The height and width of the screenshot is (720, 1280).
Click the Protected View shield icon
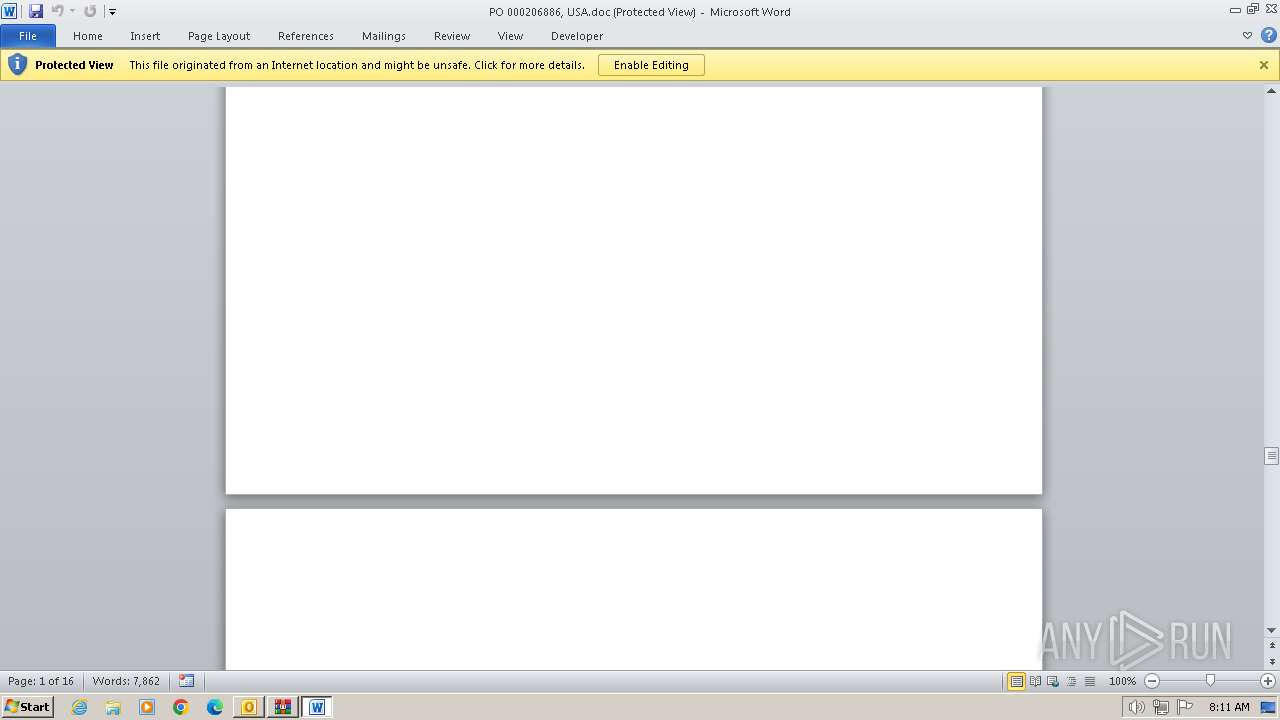click(17, 65)
